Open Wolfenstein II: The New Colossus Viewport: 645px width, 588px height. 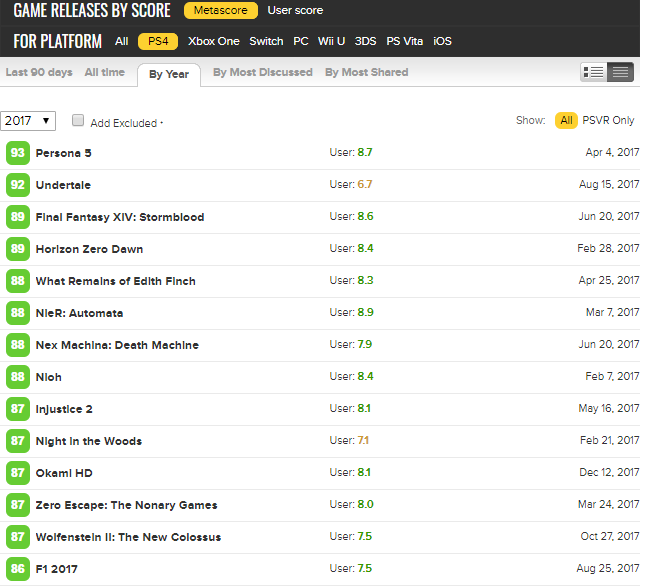click(x=128, y=537)
